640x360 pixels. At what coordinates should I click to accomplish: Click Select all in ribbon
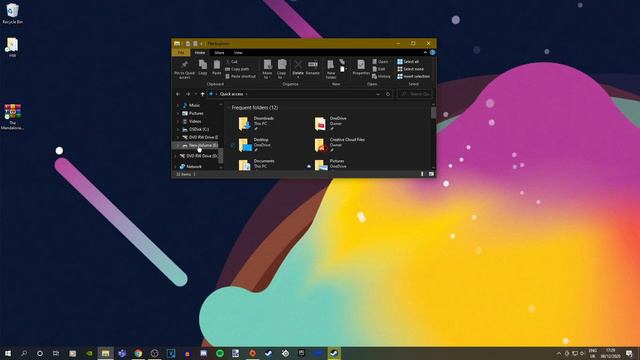click(x=408, y=62)
